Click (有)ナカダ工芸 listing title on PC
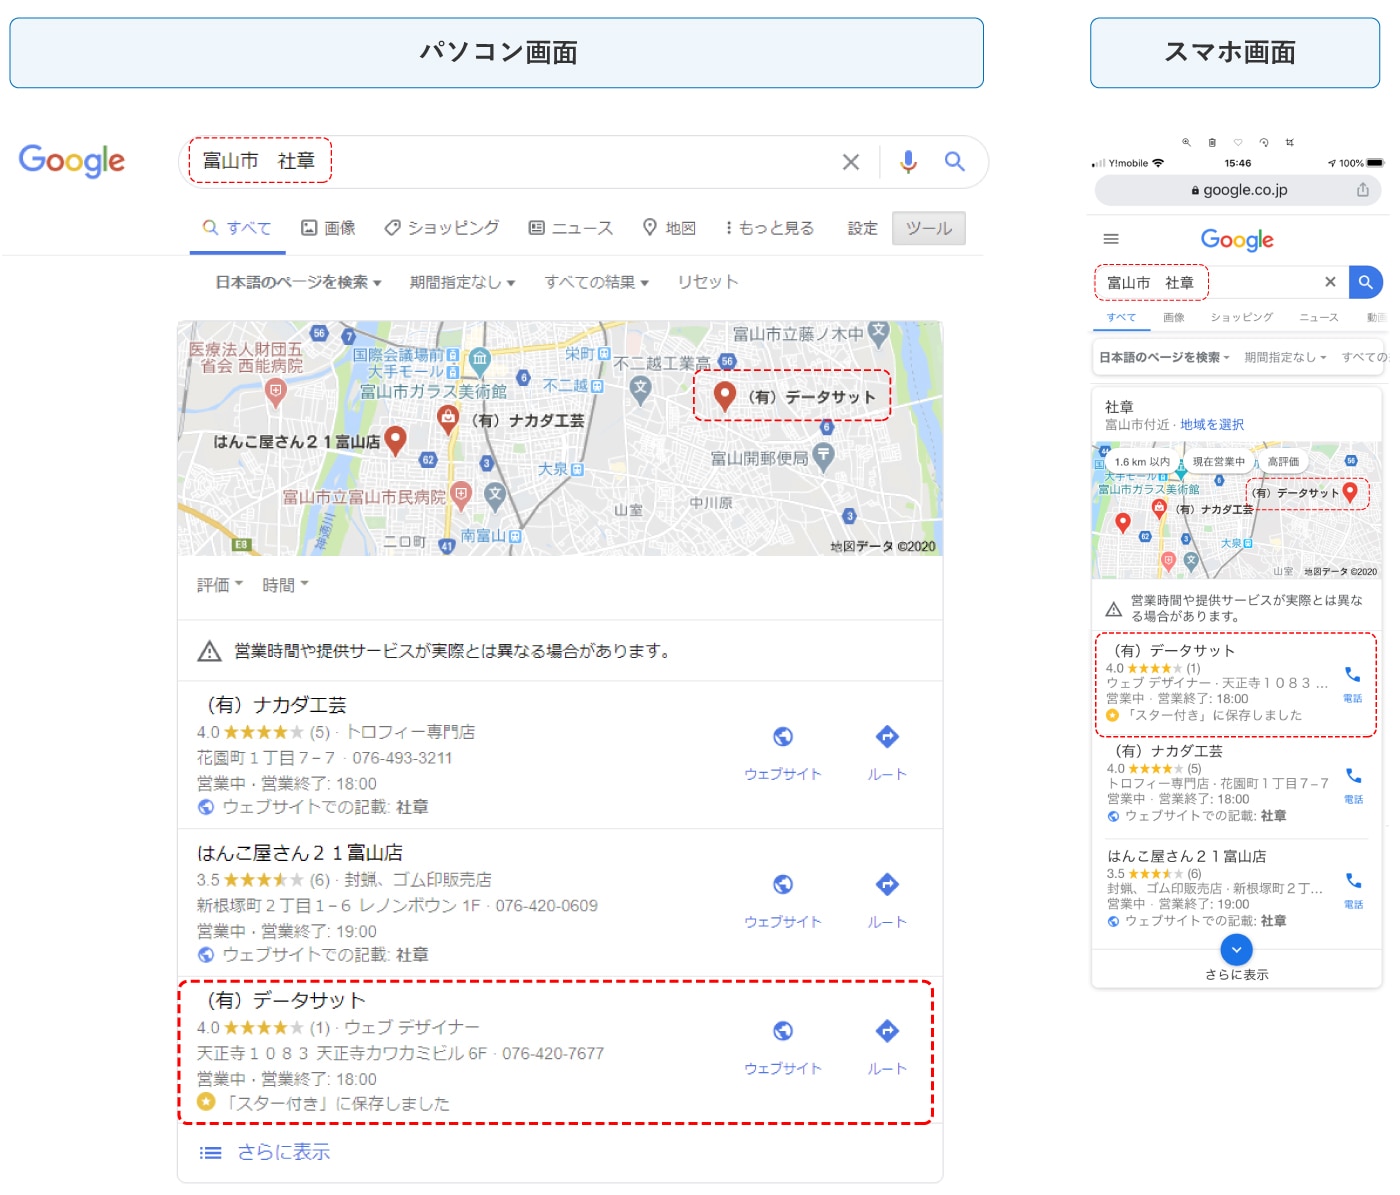The image size is (1400, 1195). tap(276, 705)
